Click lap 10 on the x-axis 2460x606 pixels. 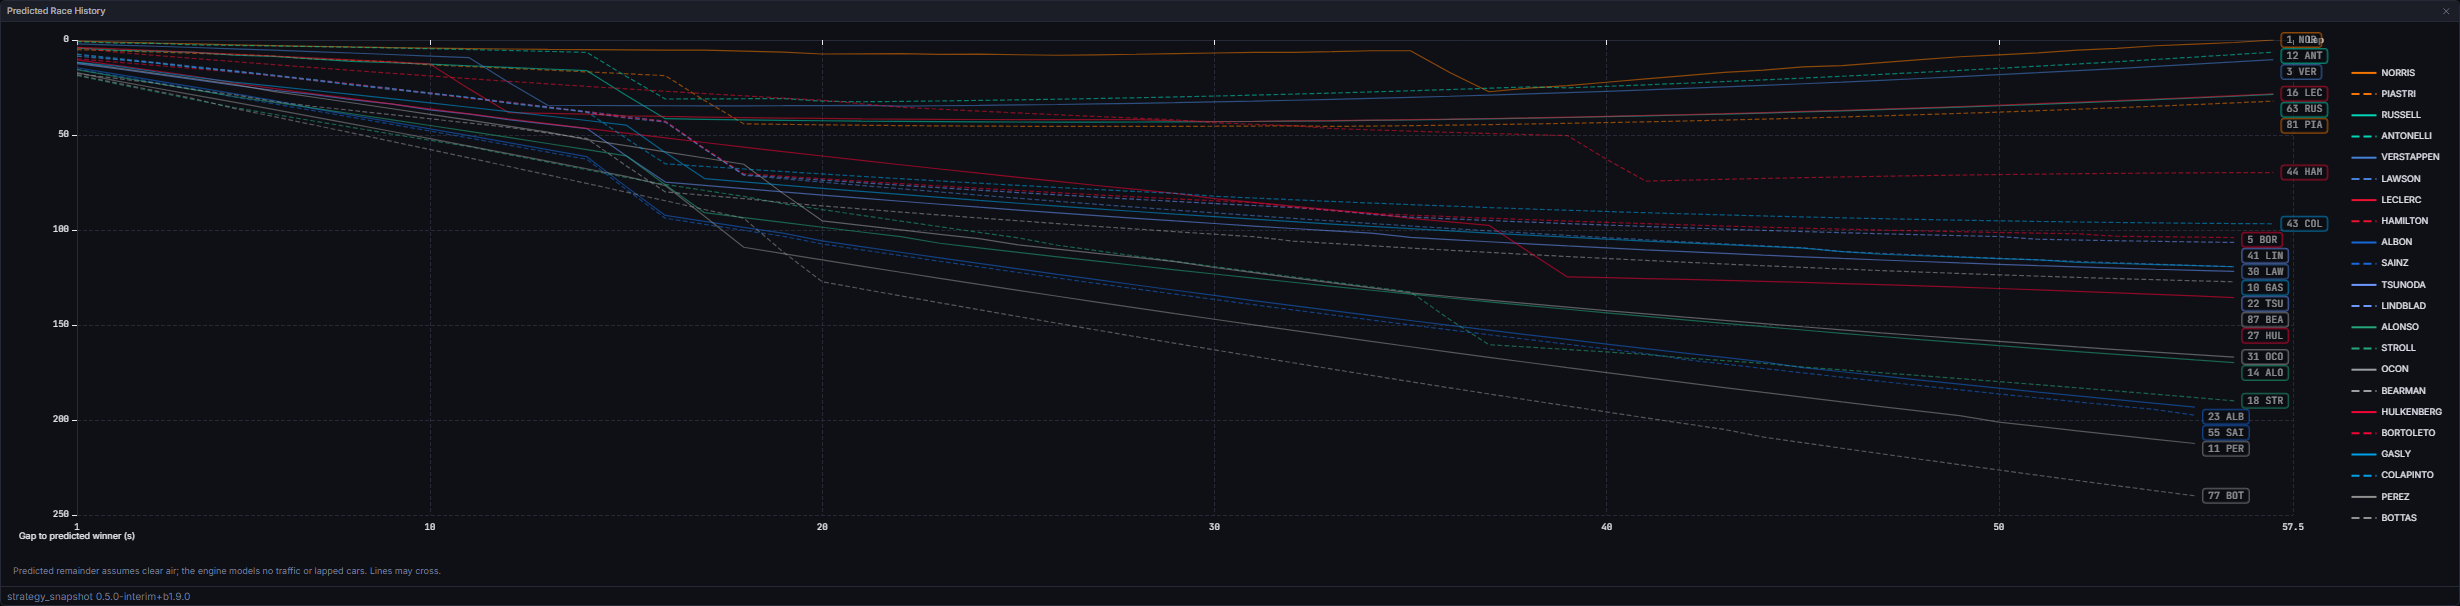tap(430, 526)
